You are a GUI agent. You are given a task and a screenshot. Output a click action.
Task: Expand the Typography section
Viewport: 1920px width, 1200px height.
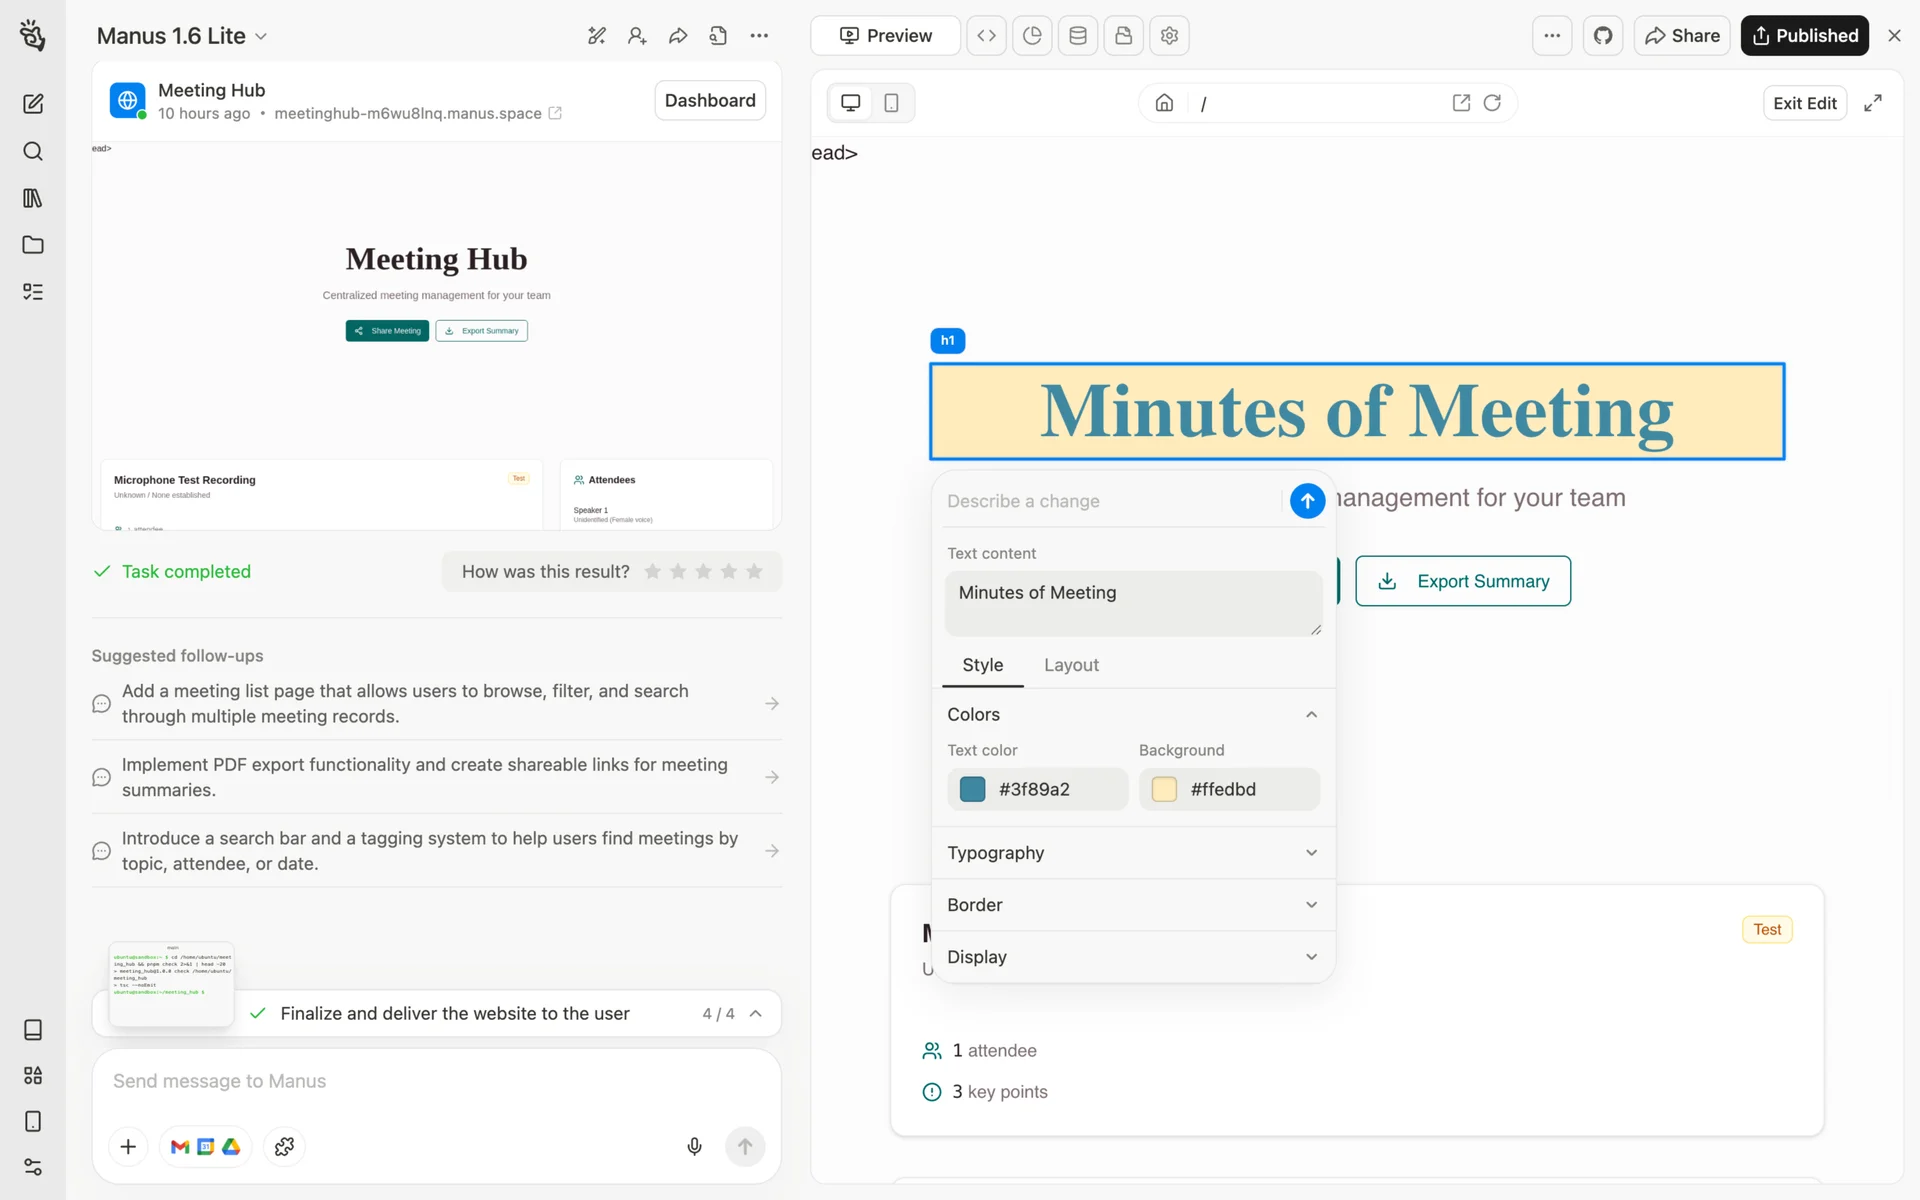click(x=1132, y=853)
